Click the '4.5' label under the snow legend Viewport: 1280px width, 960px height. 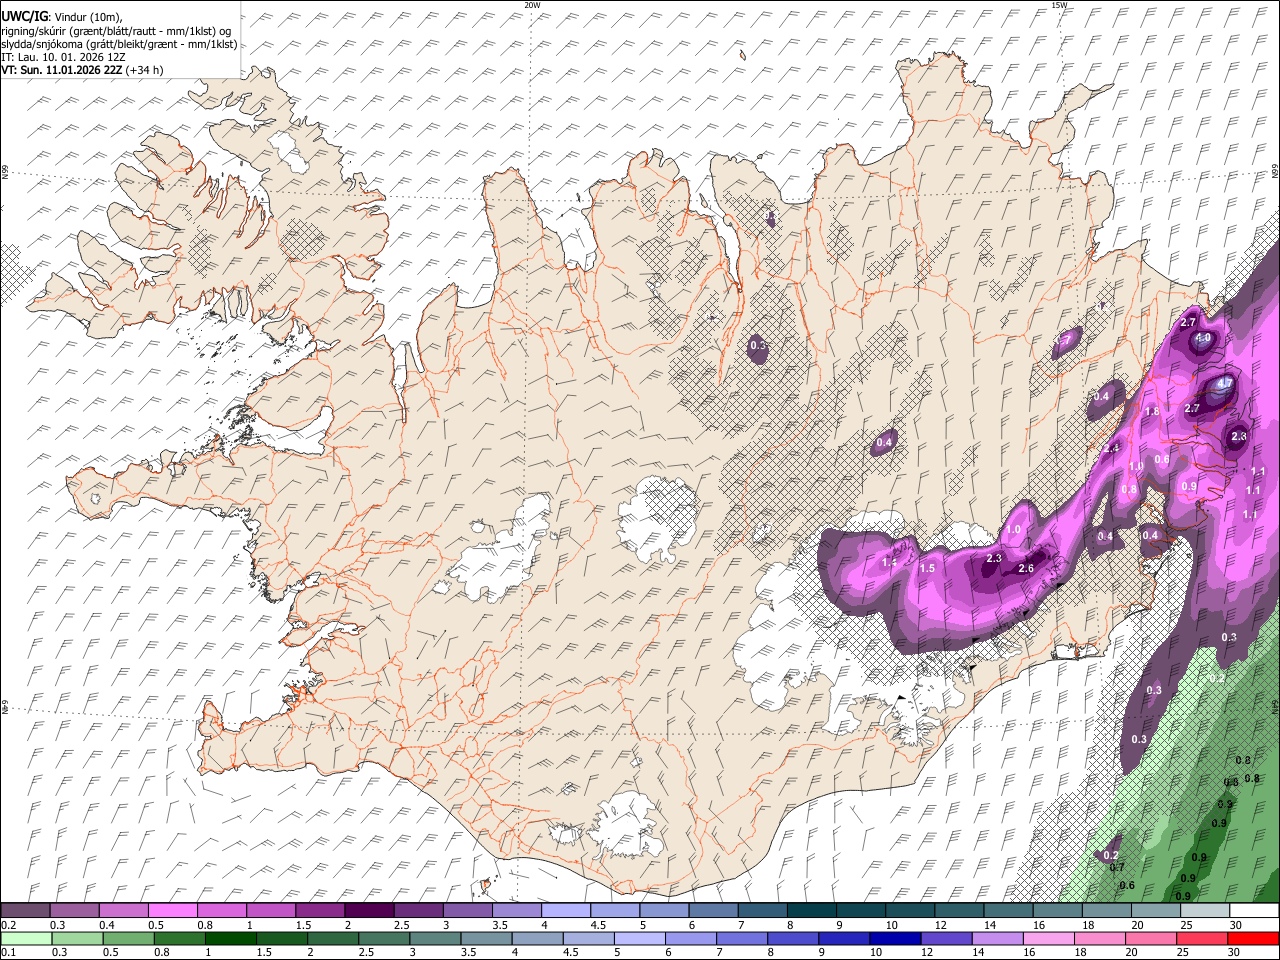pyautogui.click(x=598, y=925)
